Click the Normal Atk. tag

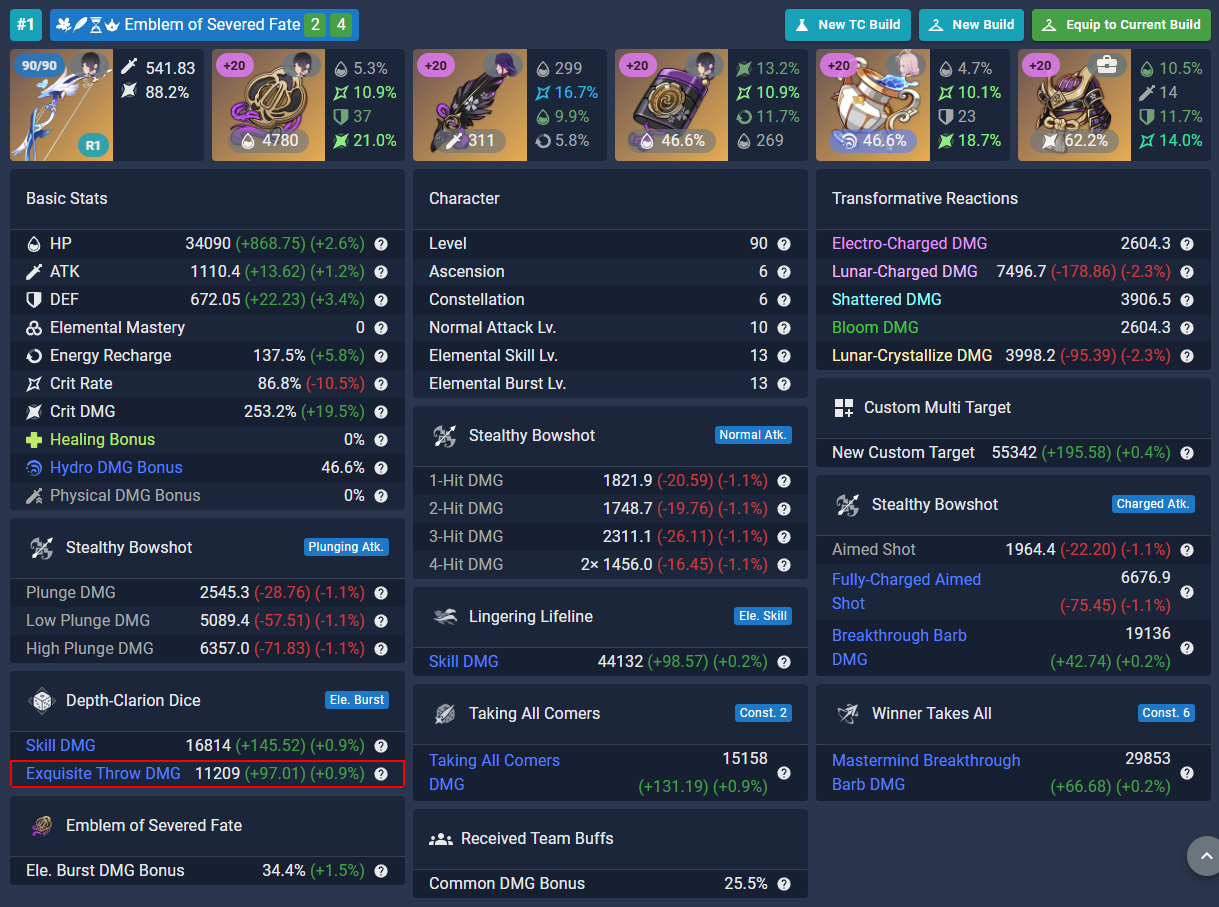(x=754, y=435)
